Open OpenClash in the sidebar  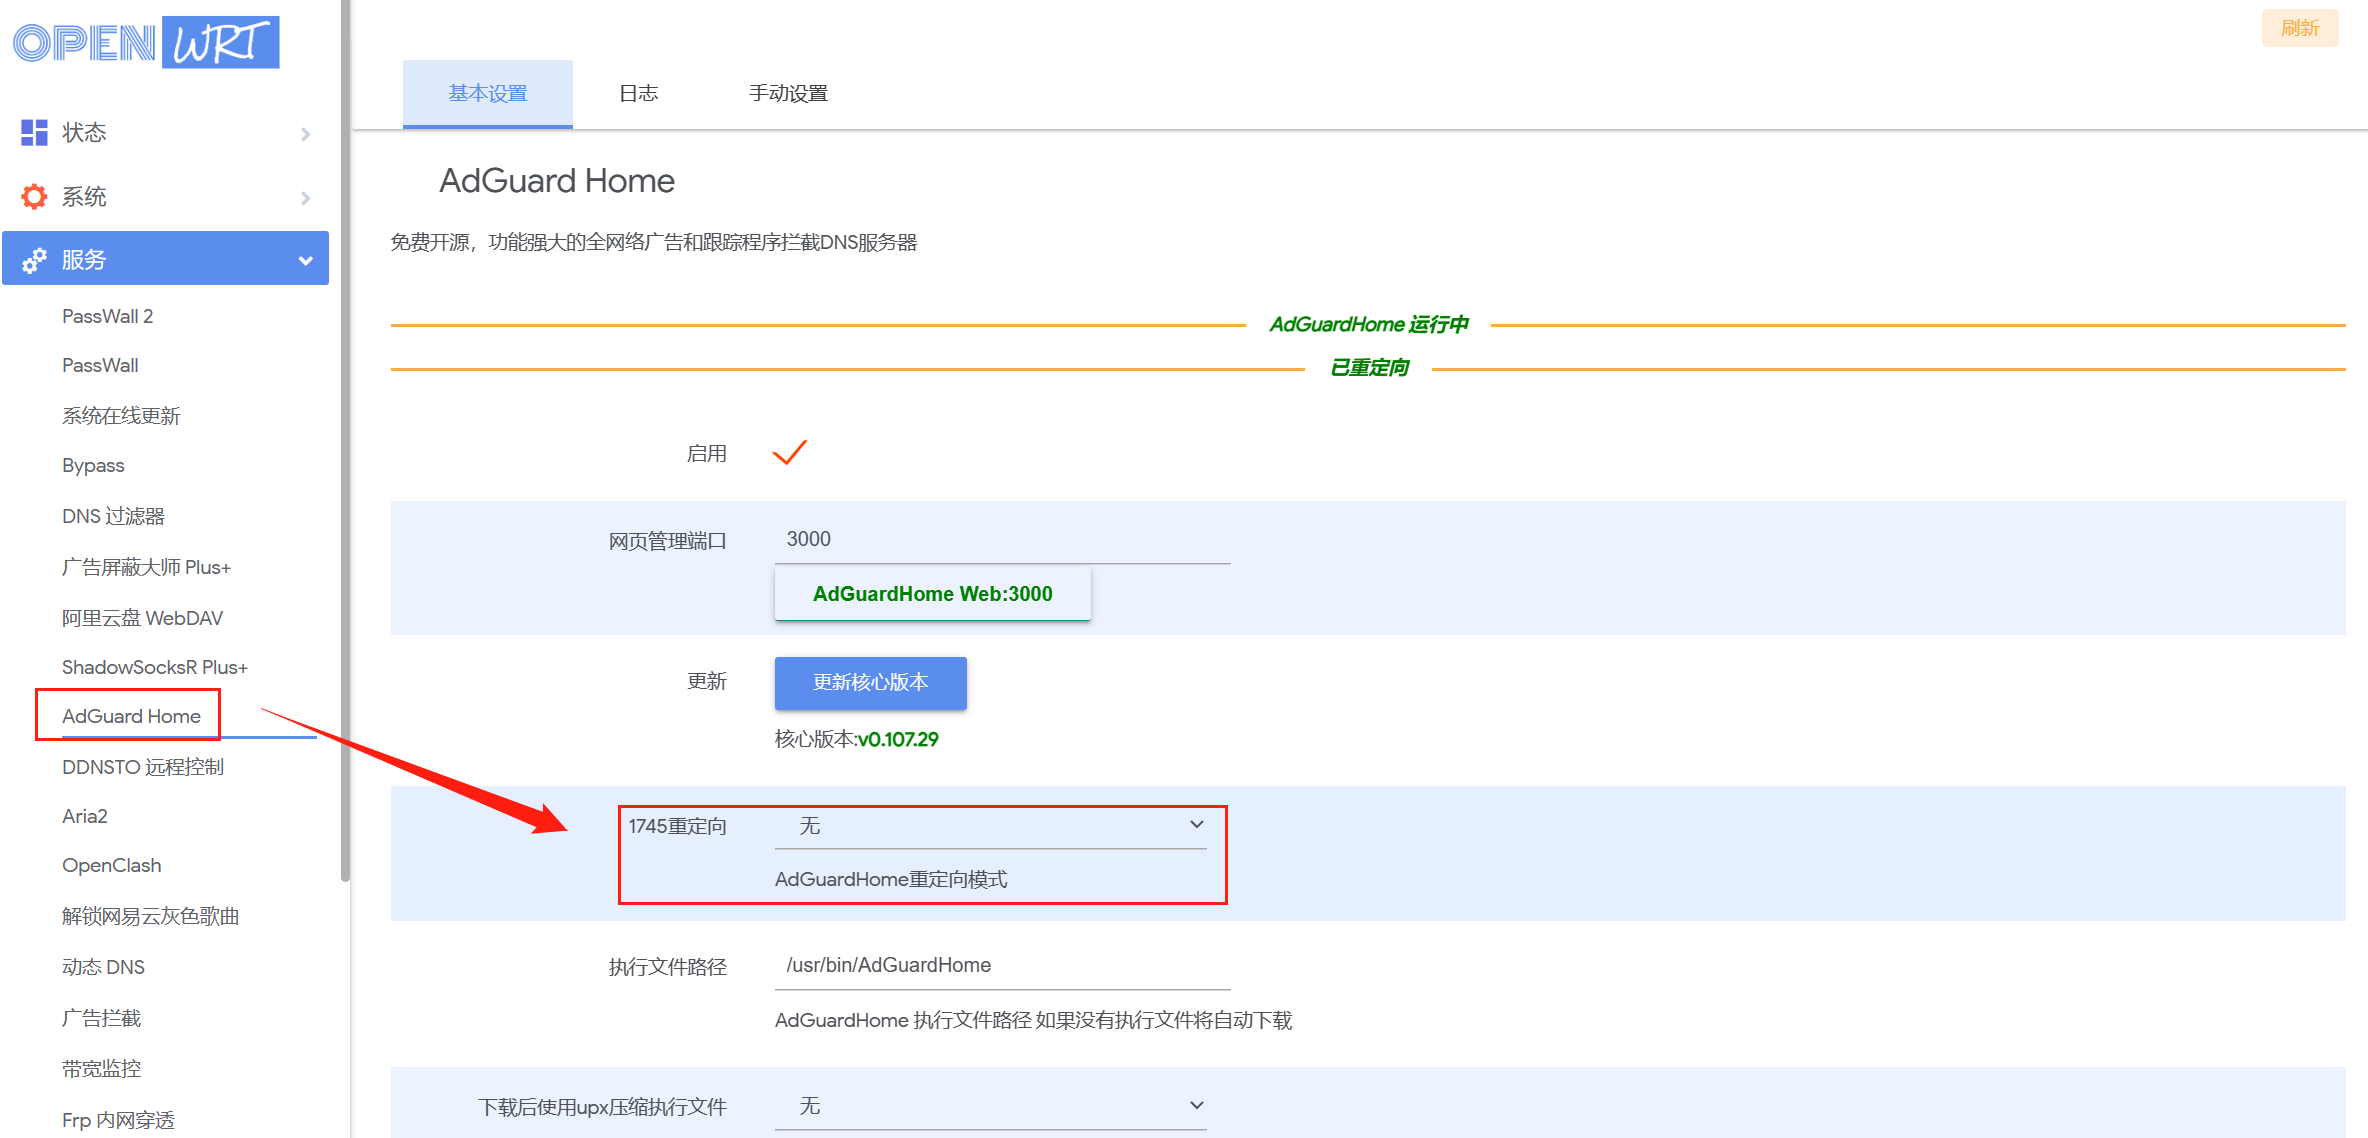(x=111, y=865)
